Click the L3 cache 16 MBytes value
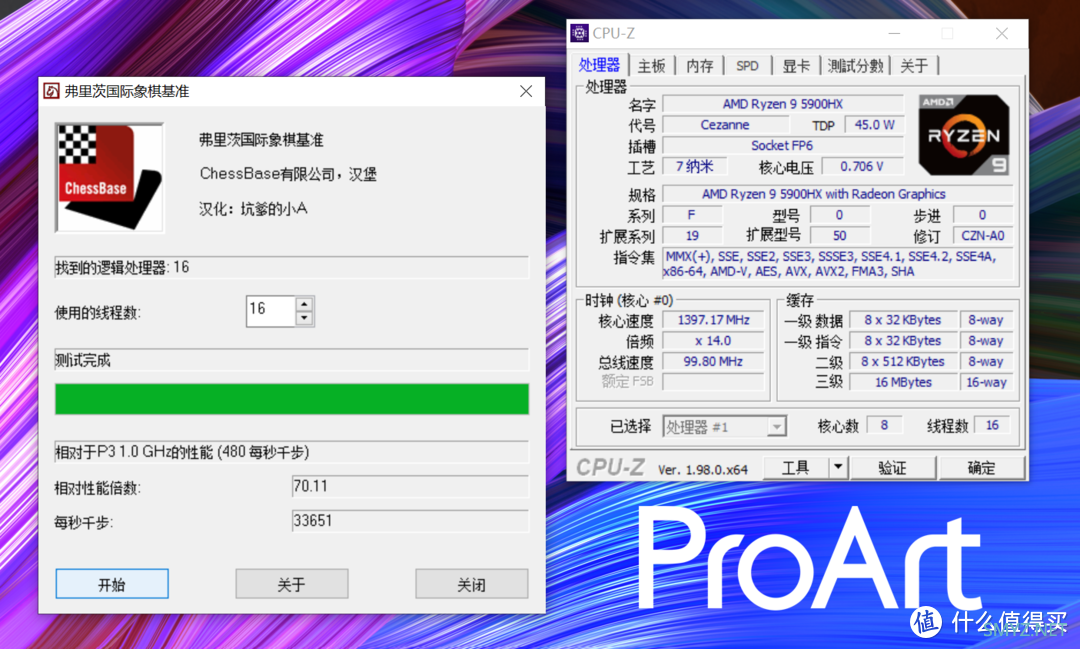The height and width of the screenshot is (649, 1080). [x=903, y=382]
